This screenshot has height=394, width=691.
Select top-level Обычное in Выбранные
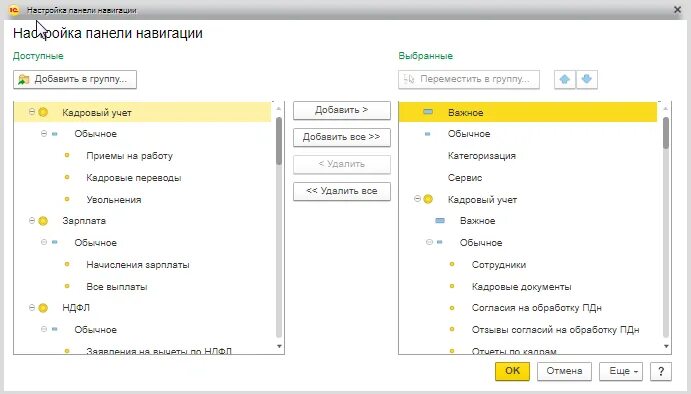469,134
